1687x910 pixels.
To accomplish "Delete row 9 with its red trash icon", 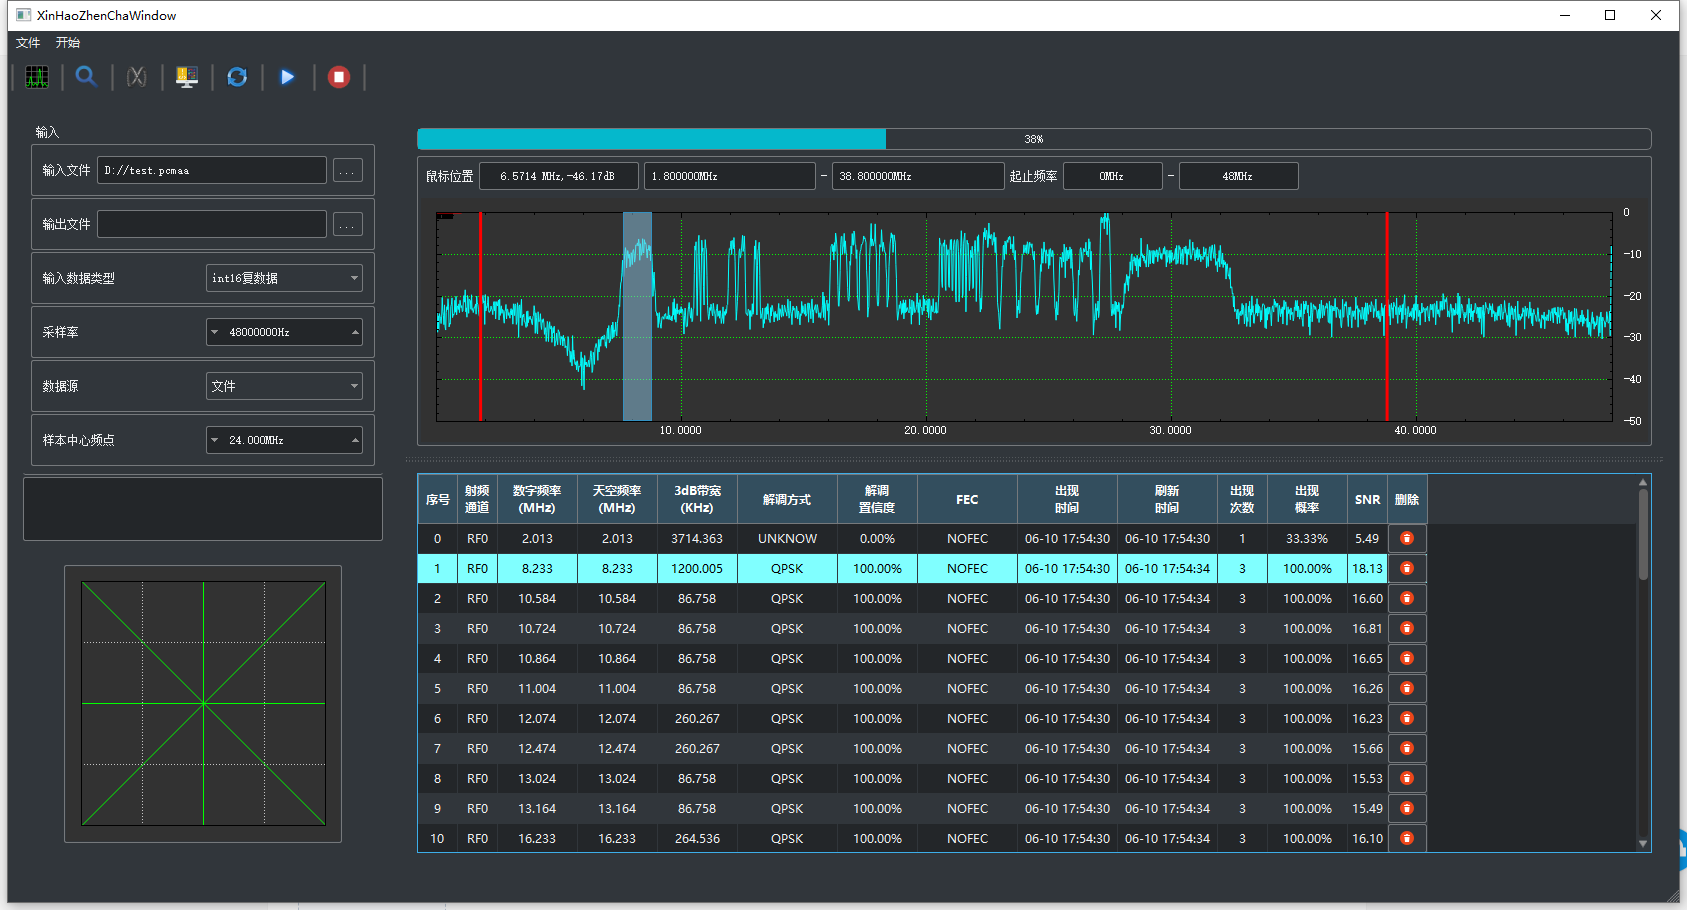I will coord(1407,808).
